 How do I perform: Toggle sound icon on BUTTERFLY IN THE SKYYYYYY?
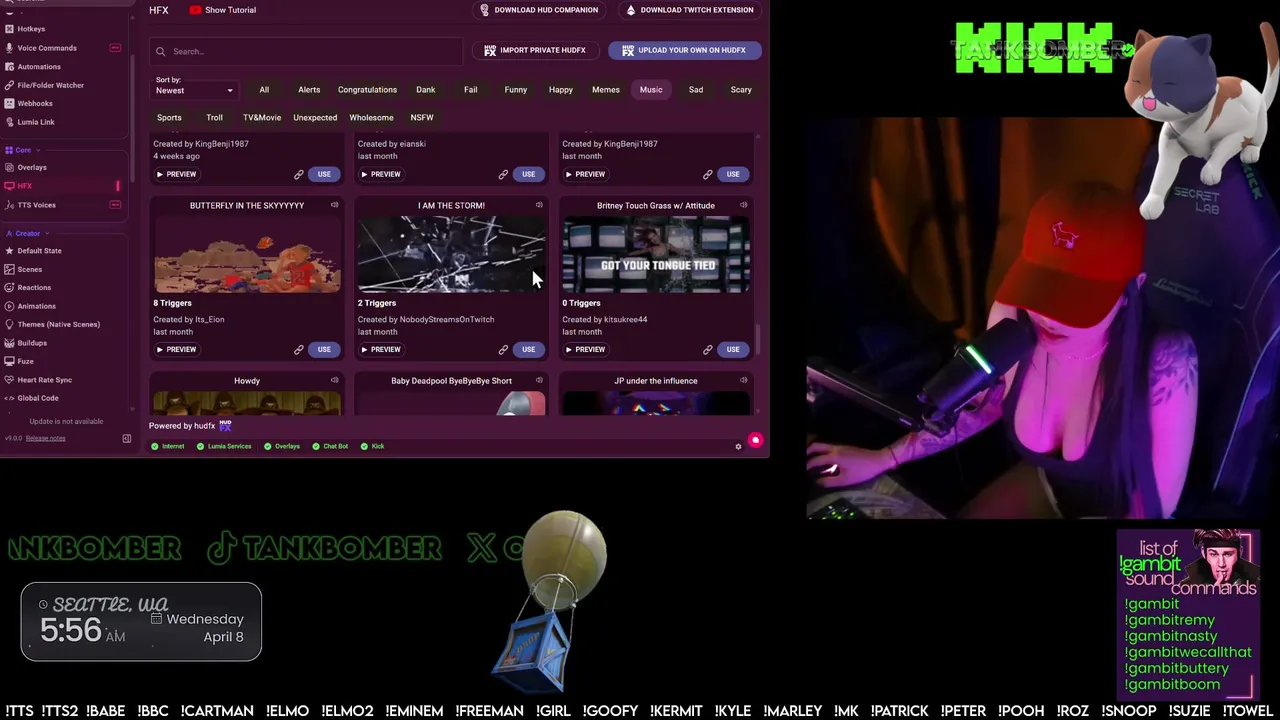click(334, 205)
